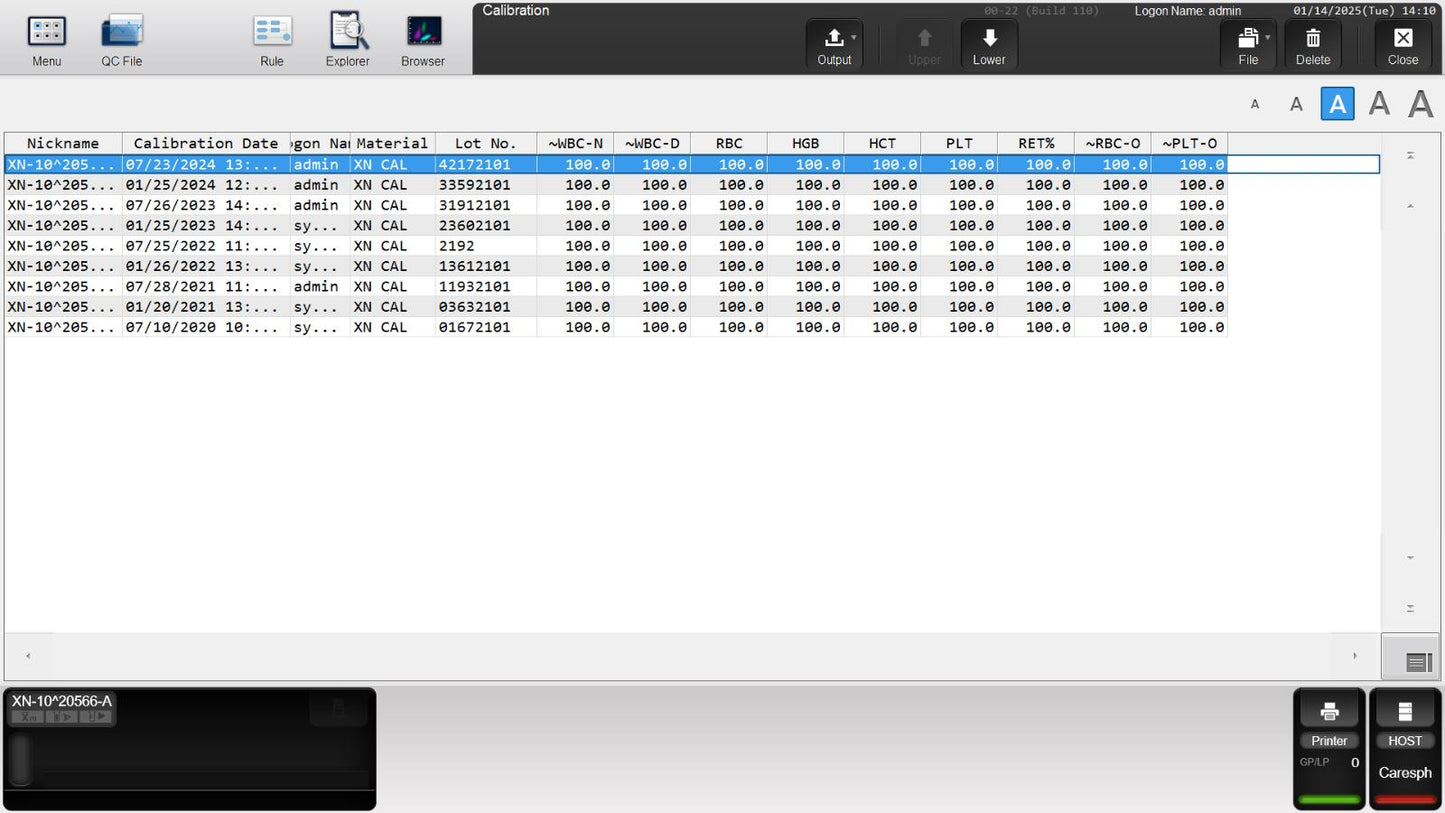The width and height of the screenshot is (1445, 813).
Task: Click the ~RBC-O column header
Action: 1113,143
